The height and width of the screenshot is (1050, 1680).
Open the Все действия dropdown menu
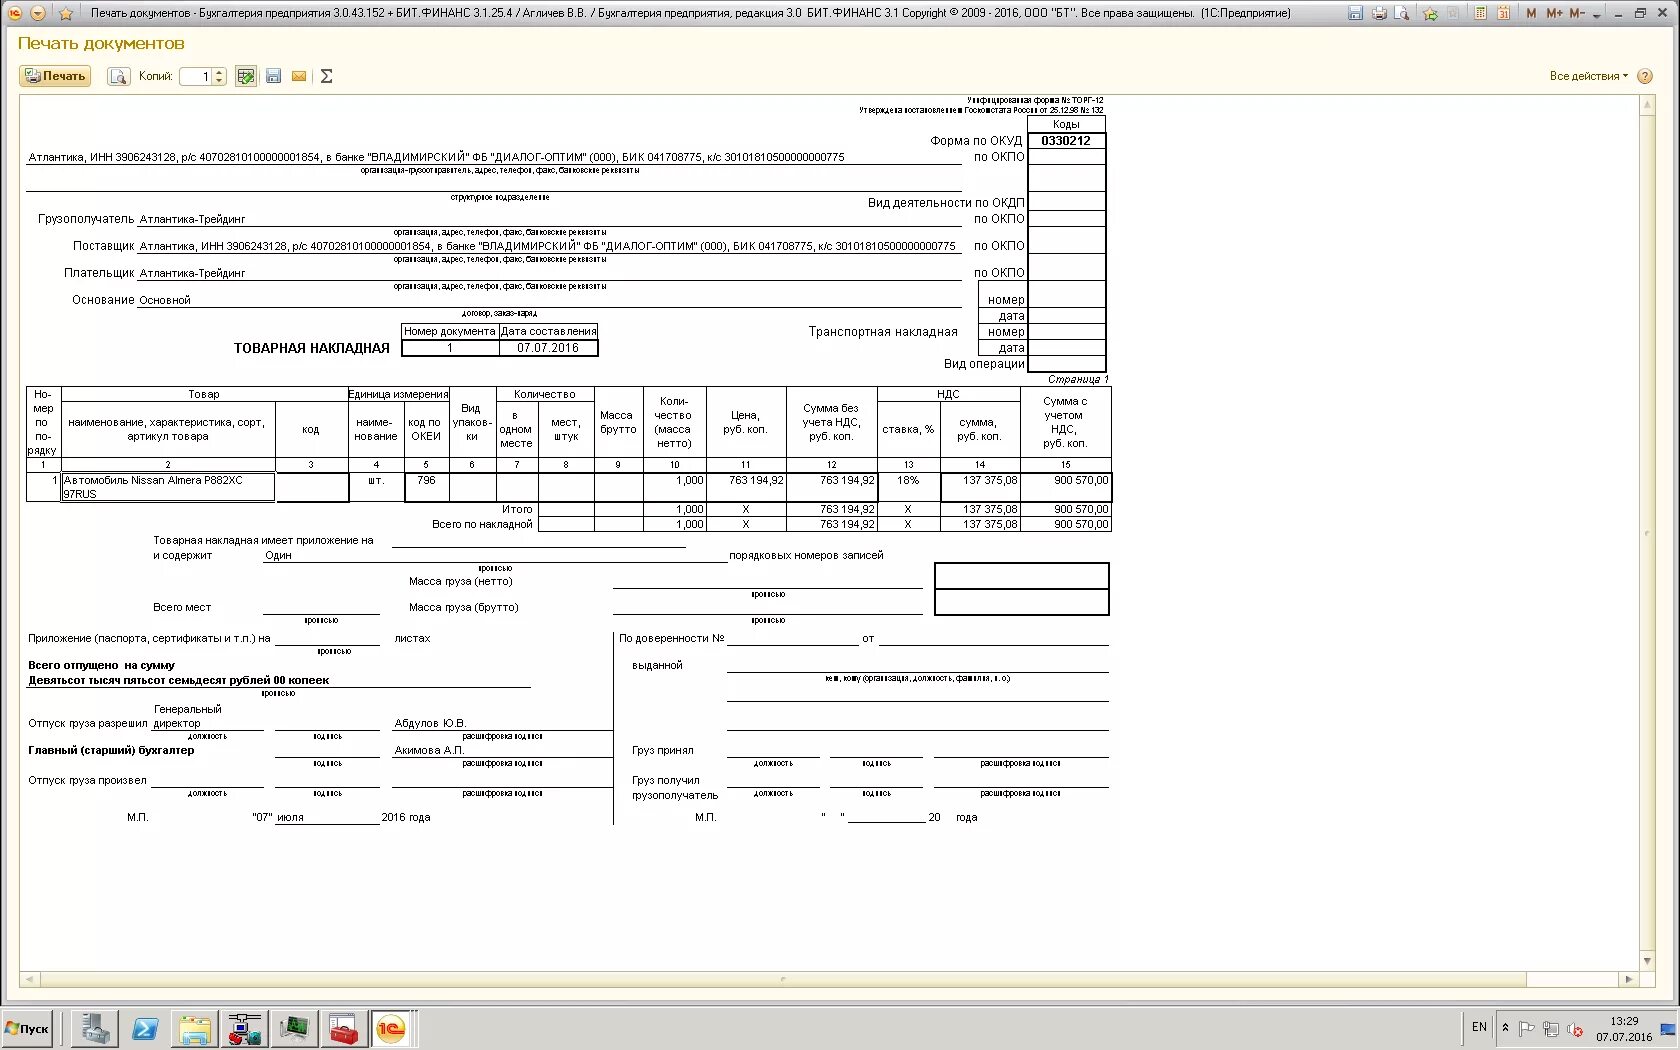1588,76
